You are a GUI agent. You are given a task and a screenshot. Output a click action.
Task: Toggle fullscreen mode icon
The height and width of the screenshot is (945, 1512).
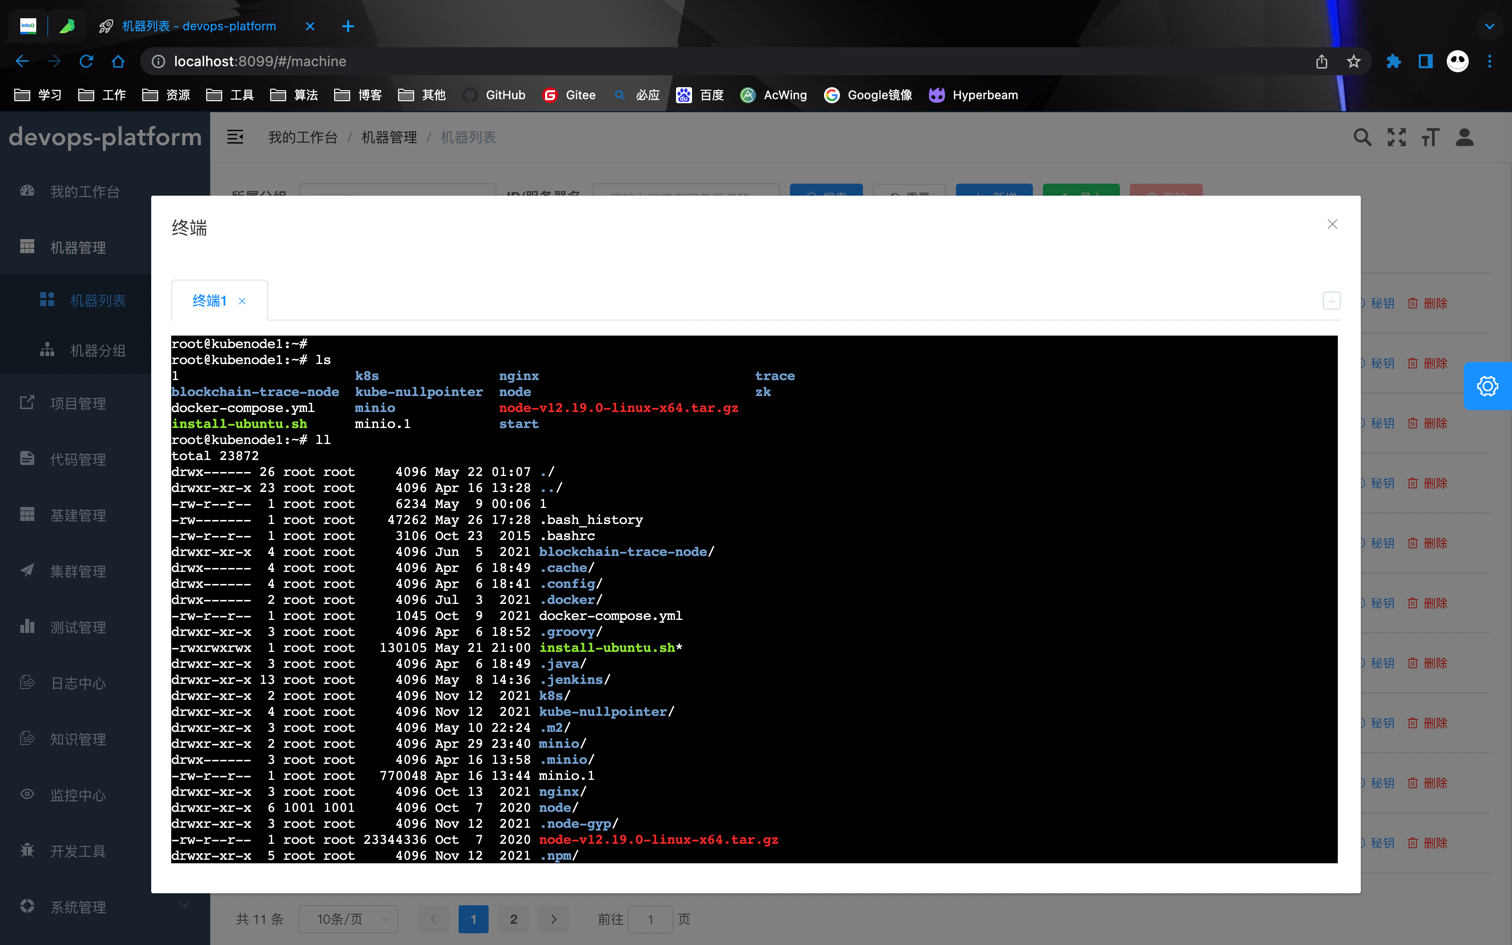pos(1396,137)
